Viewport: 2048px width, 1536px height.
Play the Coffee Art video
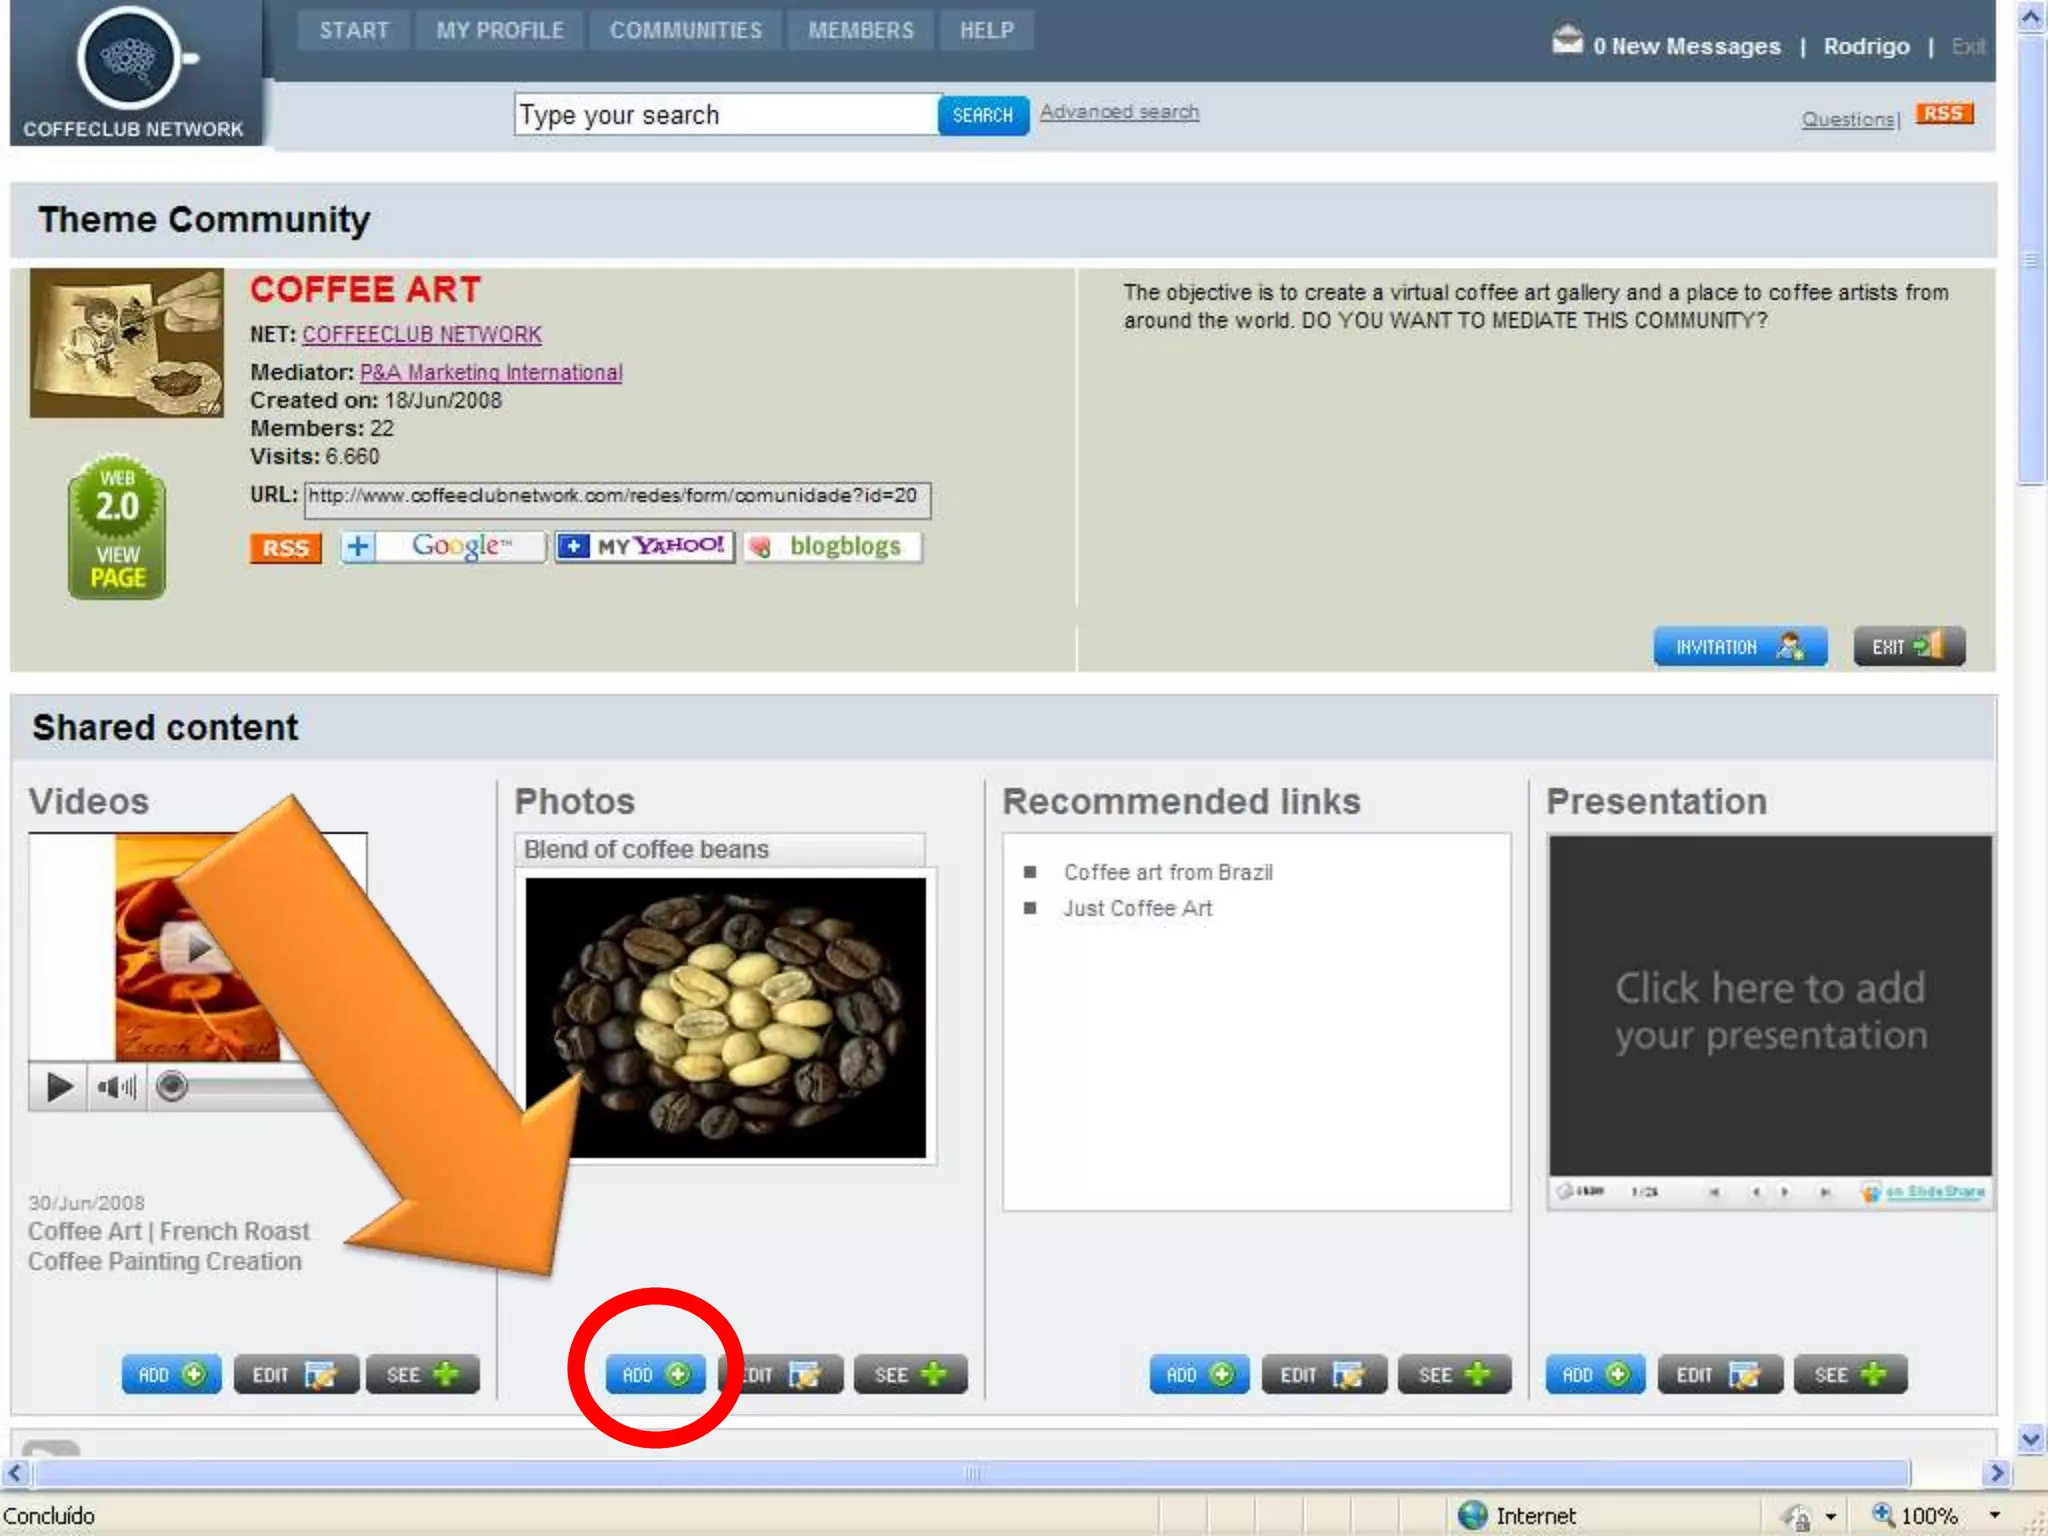click(60, 1086)
